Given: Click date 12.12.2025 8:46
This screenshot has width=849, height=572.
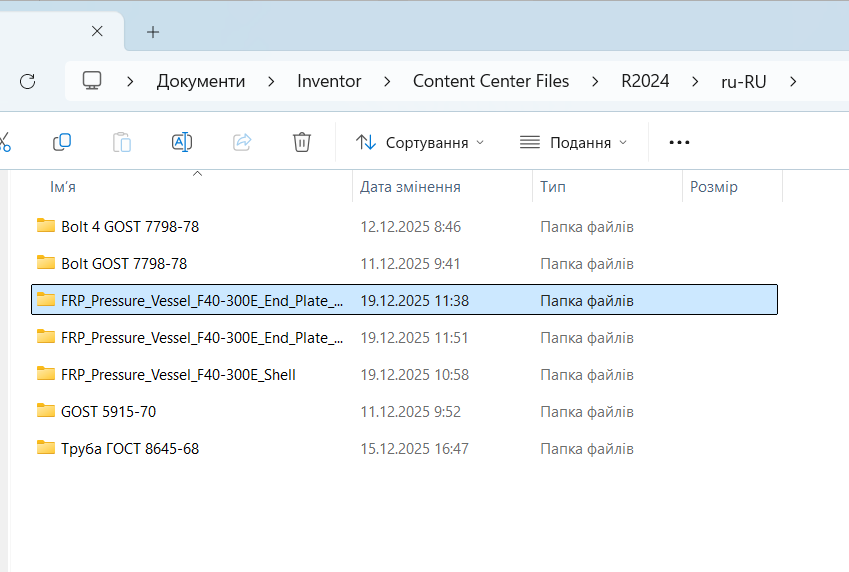Looking at the screenshot, I should [411, 226].
